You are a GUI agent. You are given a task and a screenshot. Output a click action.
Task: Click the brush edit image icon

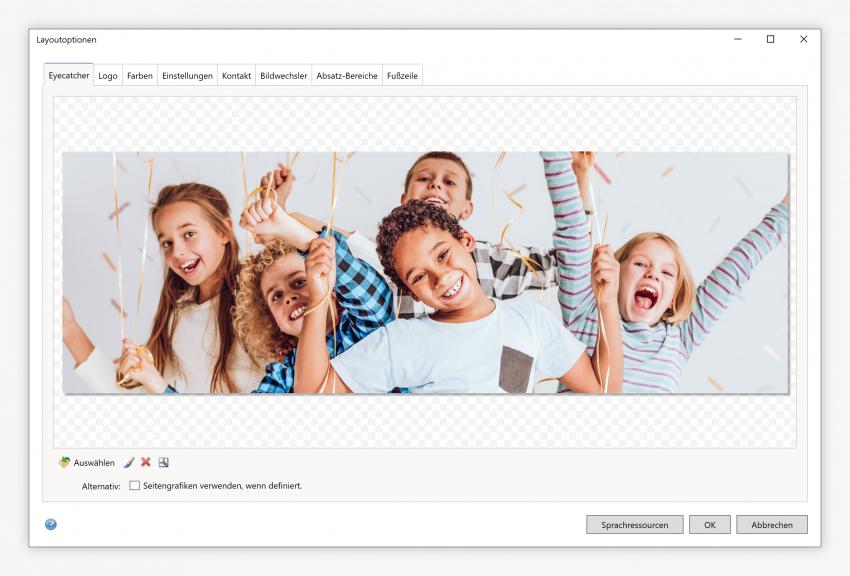click(x=129, y=463)
